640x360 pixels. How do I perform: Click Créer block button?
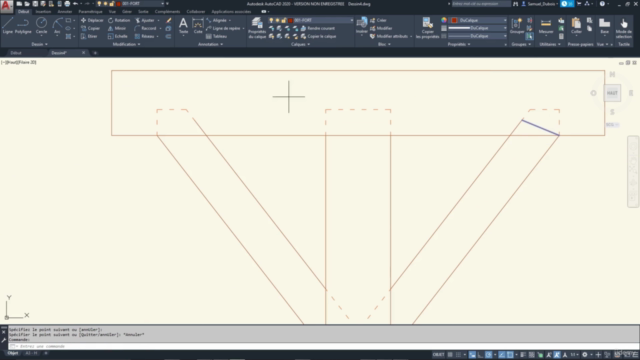point(378,20)
